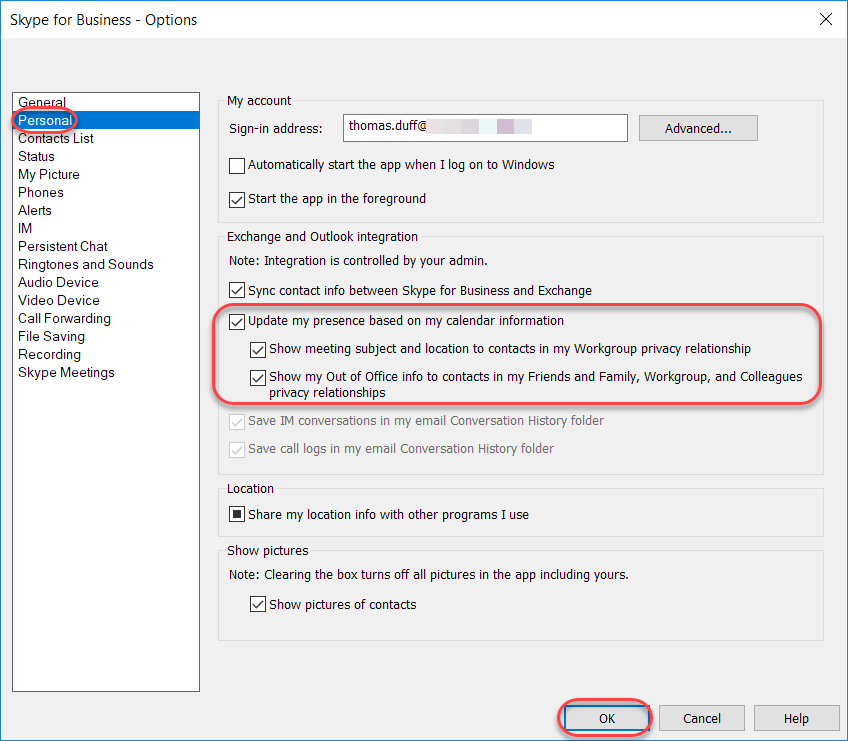Click inside the sign-in address field
Viewport: 848px width, 741px height.
point(485,128)
